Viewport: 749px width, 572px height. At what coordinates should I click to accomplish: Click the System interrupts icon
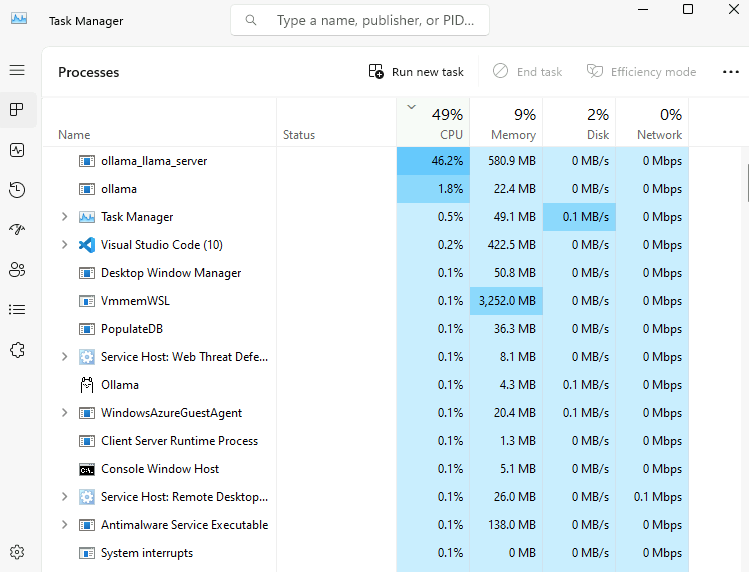87,553
